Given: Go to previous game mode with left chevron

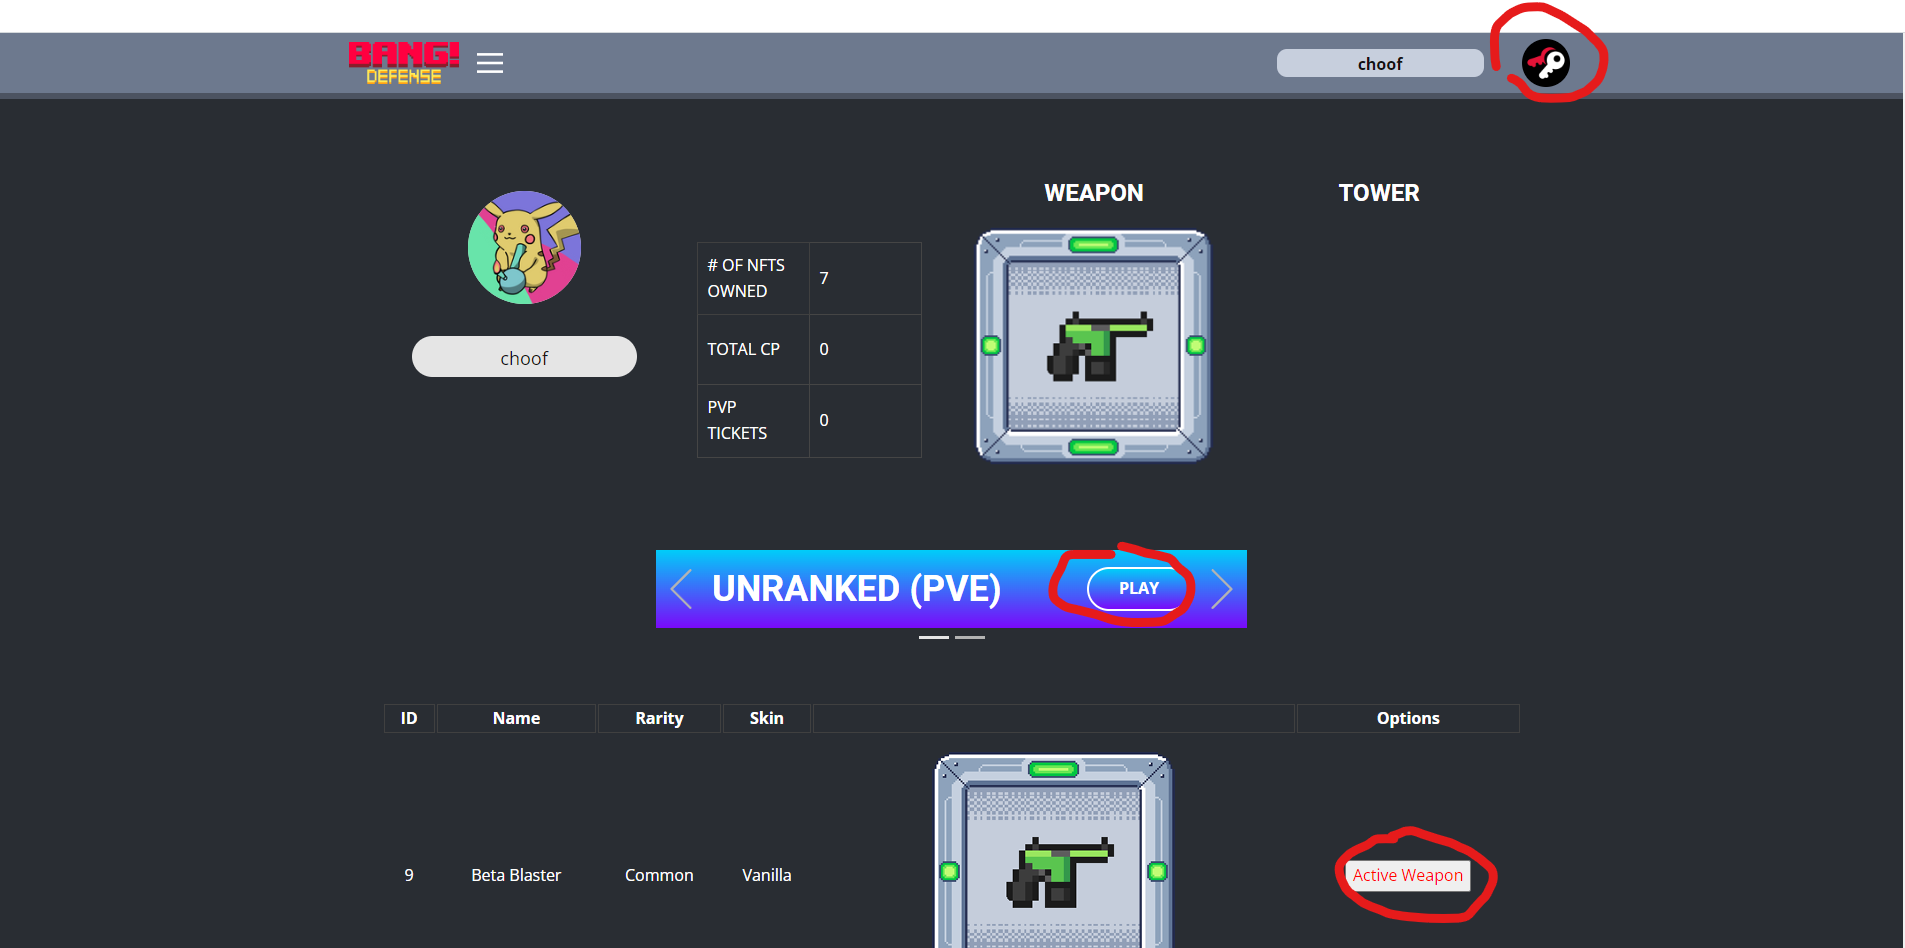Looking at the screenshot, I should coord(682,589).
